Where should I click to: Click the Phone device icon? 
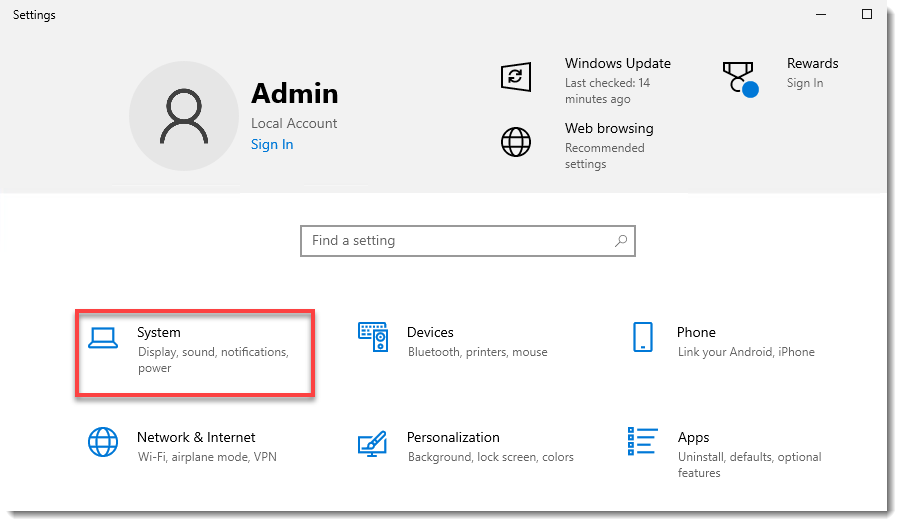point(643,337)
